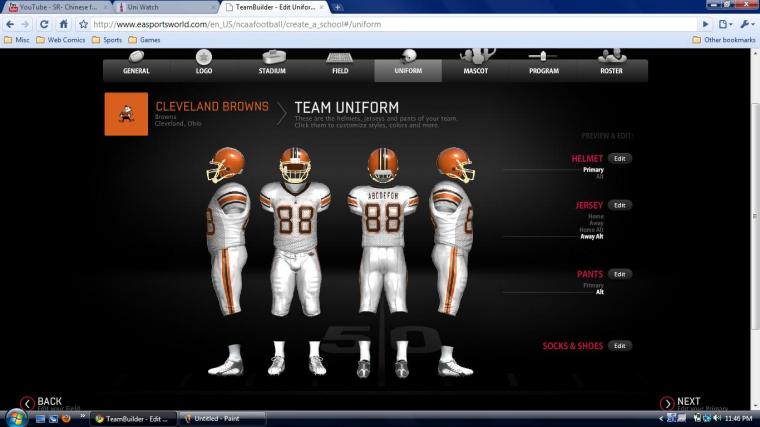The image size is (760, 427).
Task: Select the TeamBuilder browser tab
Action: coord(275,7)
